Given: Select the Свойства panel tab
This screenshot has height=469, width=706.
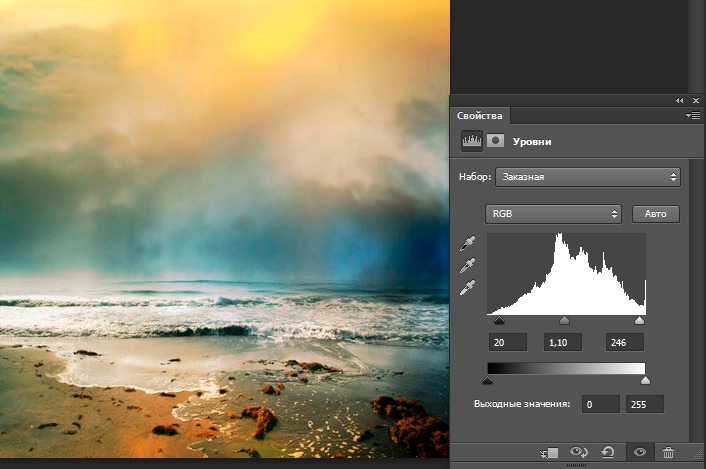Looking at the screenshot, I should pos(479,116).
